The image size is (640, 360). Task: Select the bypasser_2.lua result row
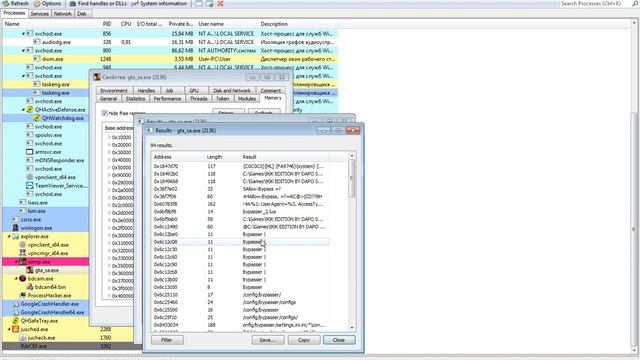[241, 211]
